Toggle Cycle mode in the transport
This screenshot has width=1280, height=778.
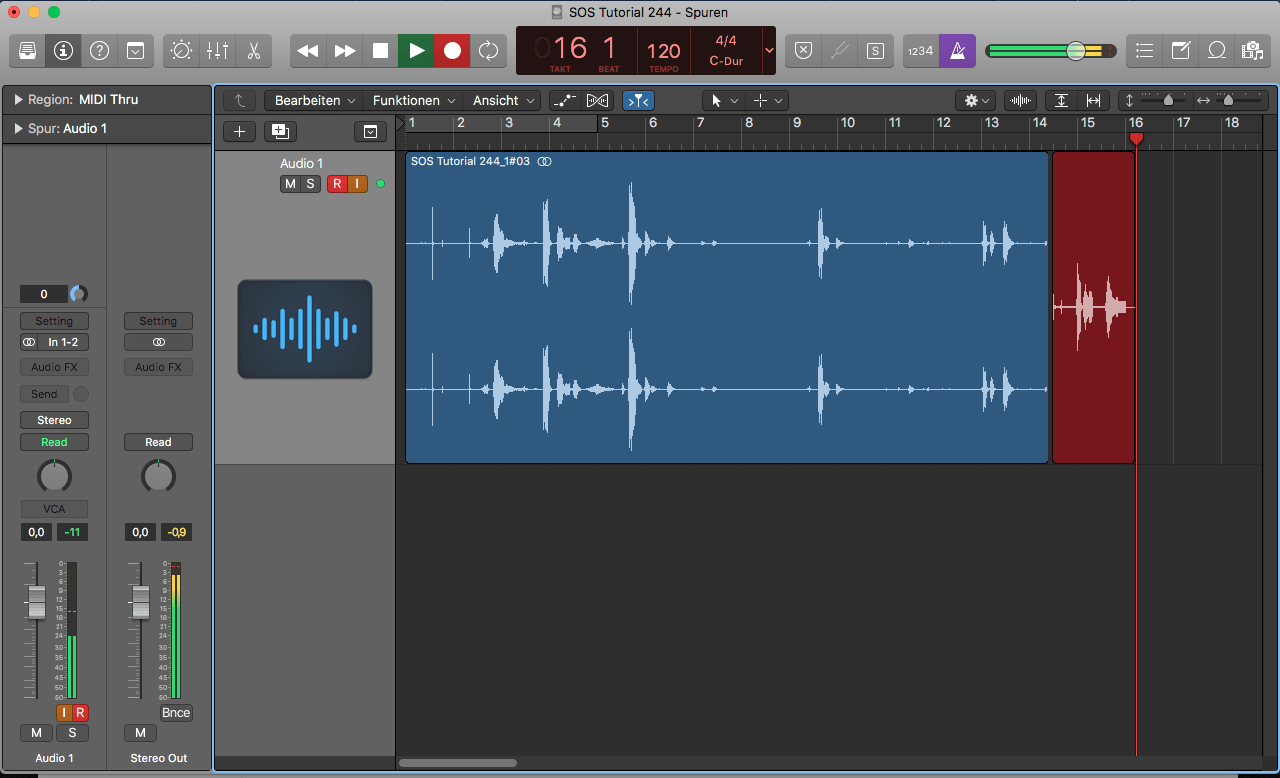[x=488, y=51]
